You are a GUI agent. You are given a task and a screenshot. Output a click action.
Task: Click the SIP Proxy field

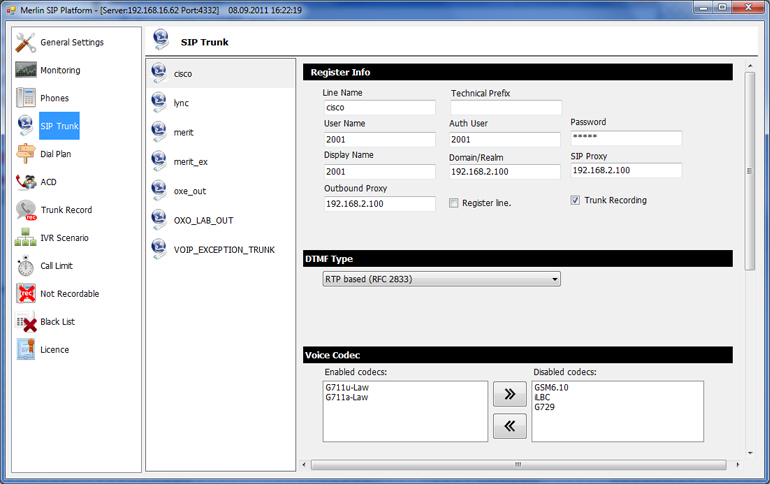point(626,170)
